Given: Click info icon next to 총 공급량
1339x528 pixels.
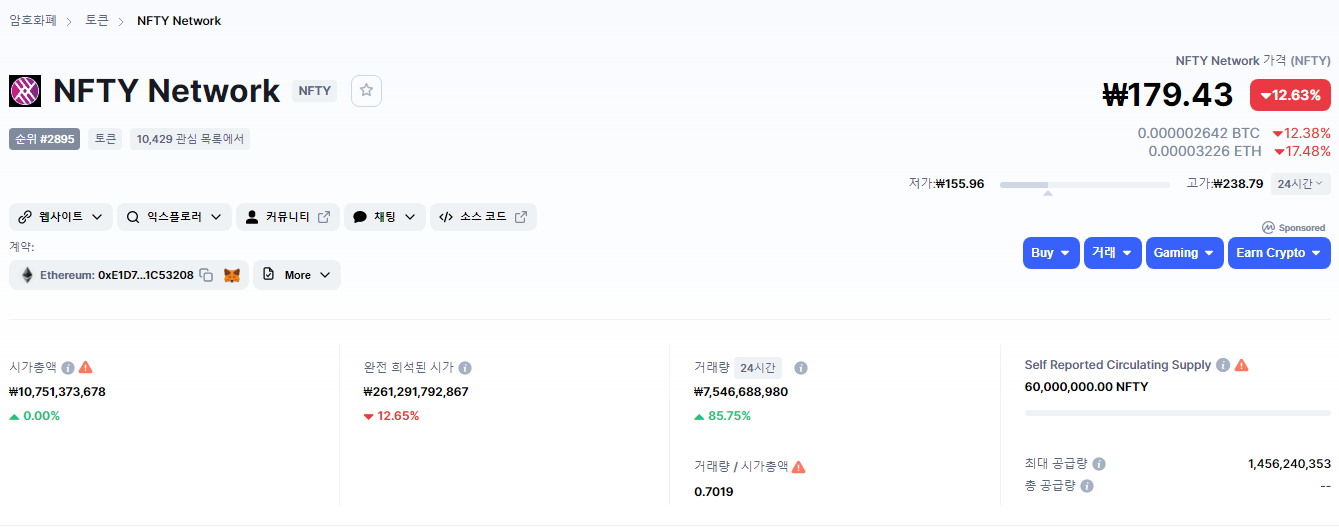Looking at the screenshot, I should 1087,486.
